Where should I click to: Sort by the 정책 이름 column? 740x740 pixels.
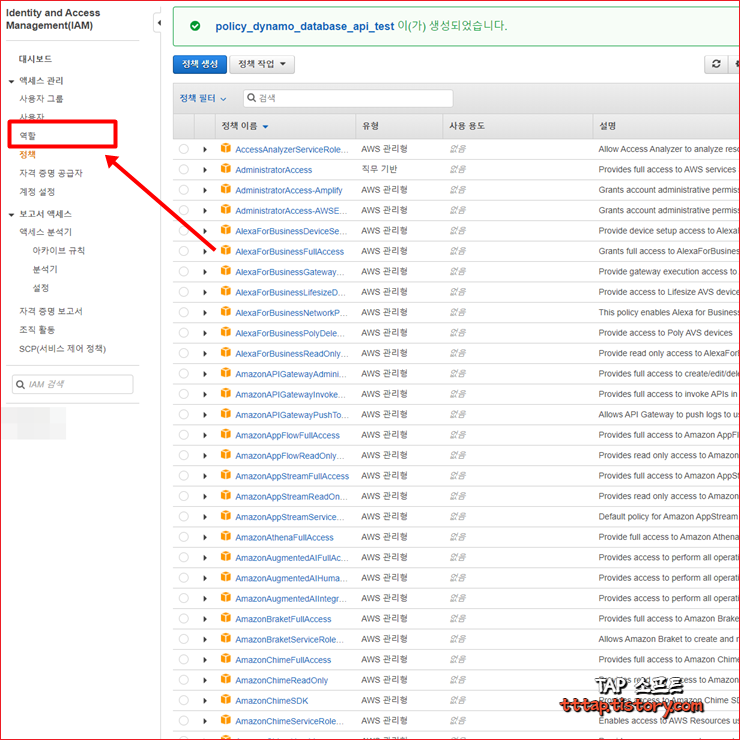[x=245, y=126]
